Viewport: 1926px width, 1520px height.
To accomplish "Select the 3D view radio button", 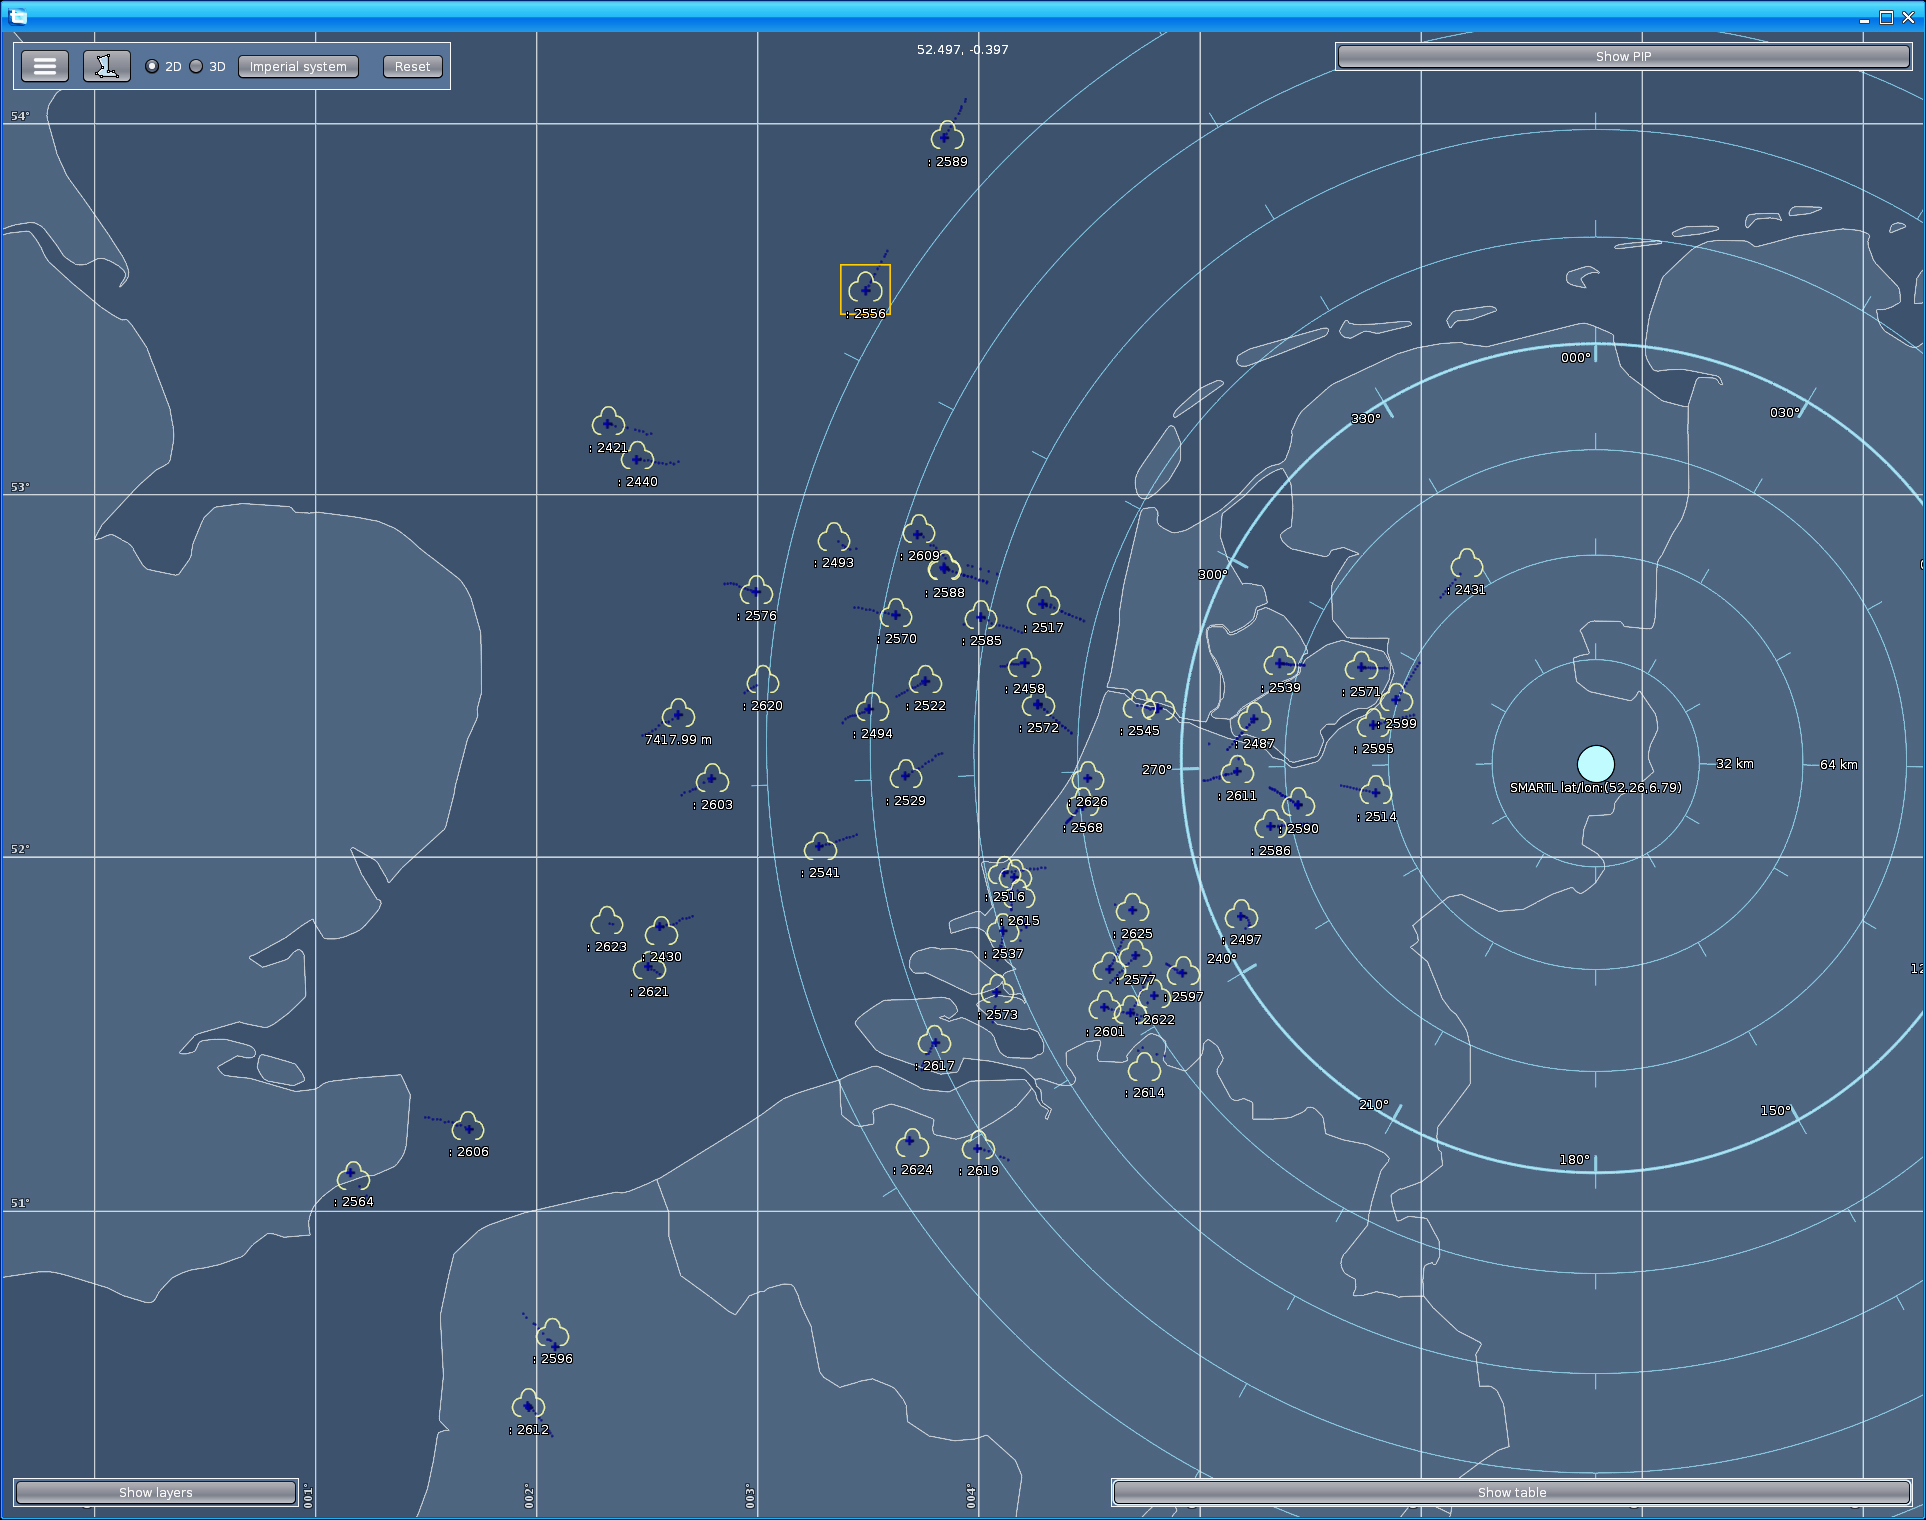I will point(196,66).
